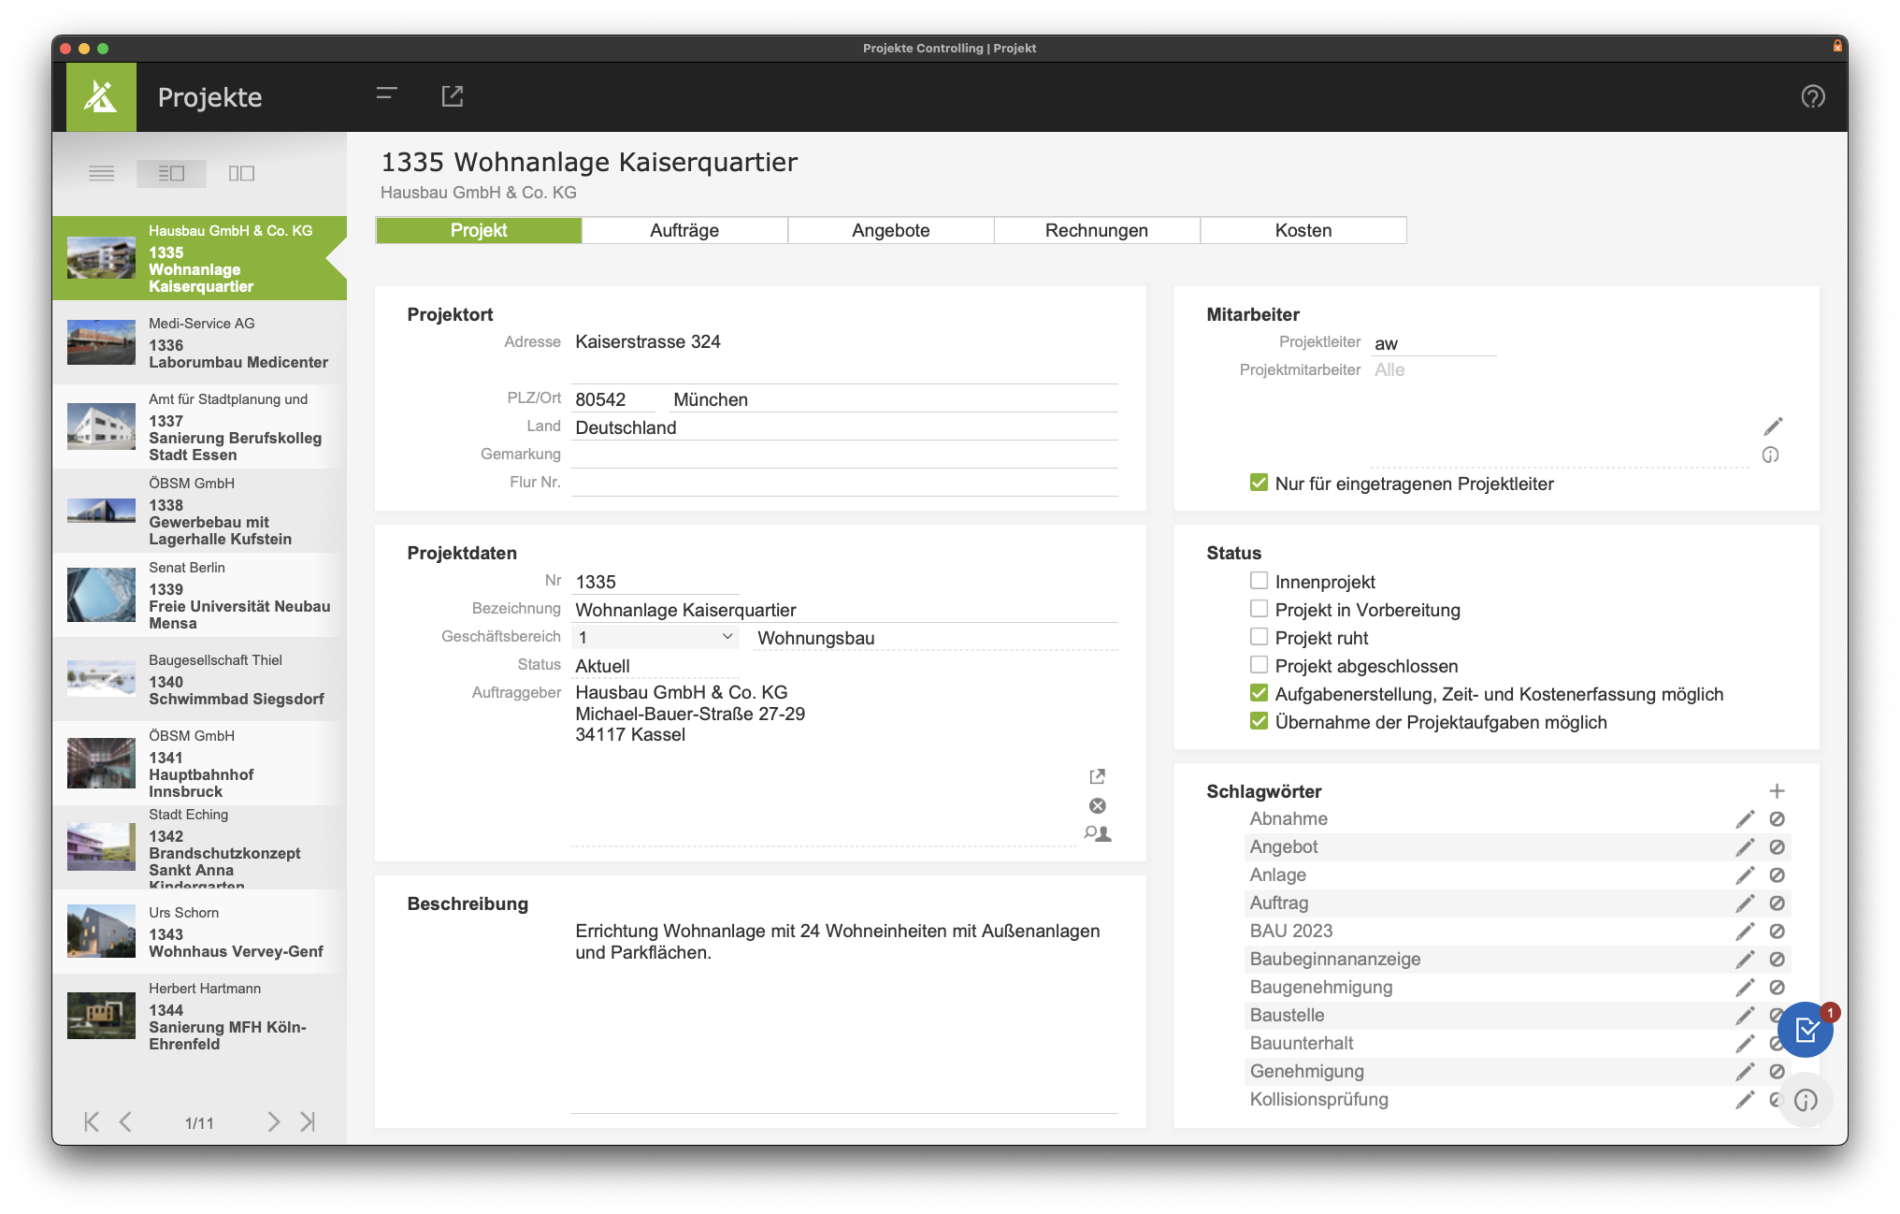
Task: Edit the Kollisionsprüfung keyword
Action: [x=1744, y=1099]
